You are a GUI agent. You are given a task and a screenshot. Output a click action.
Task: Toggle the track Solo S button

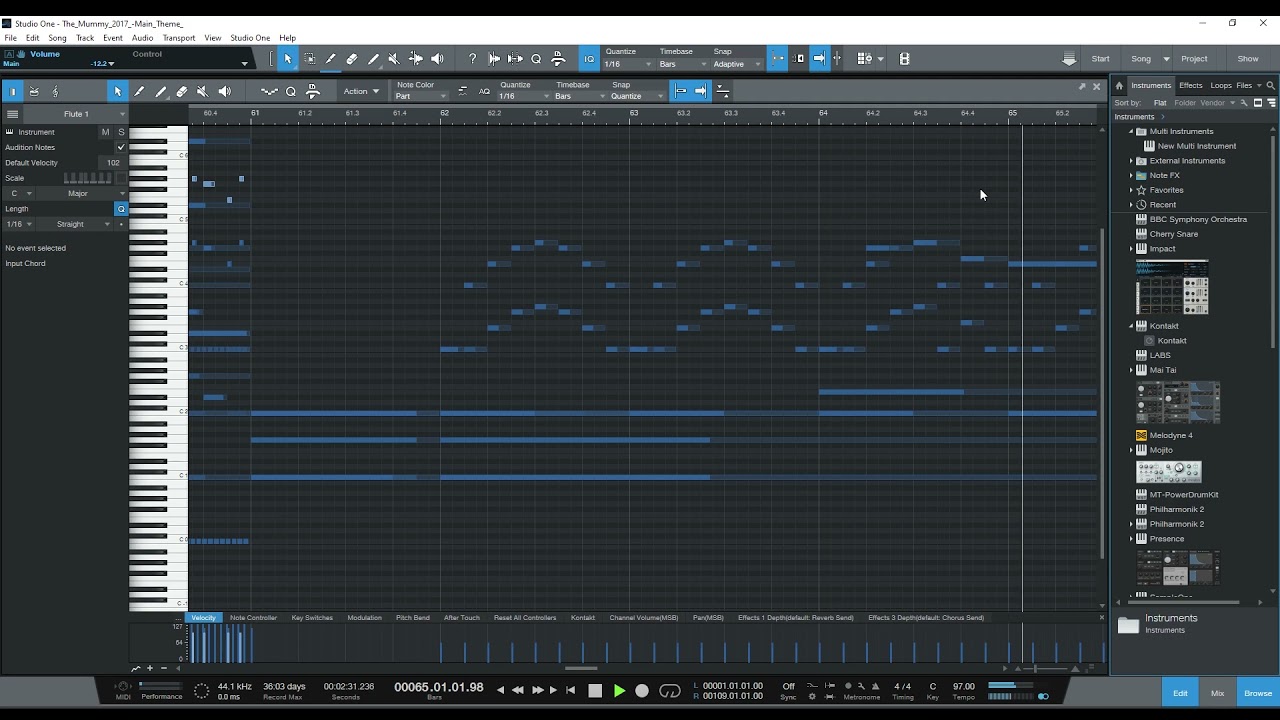pos(121,132)
